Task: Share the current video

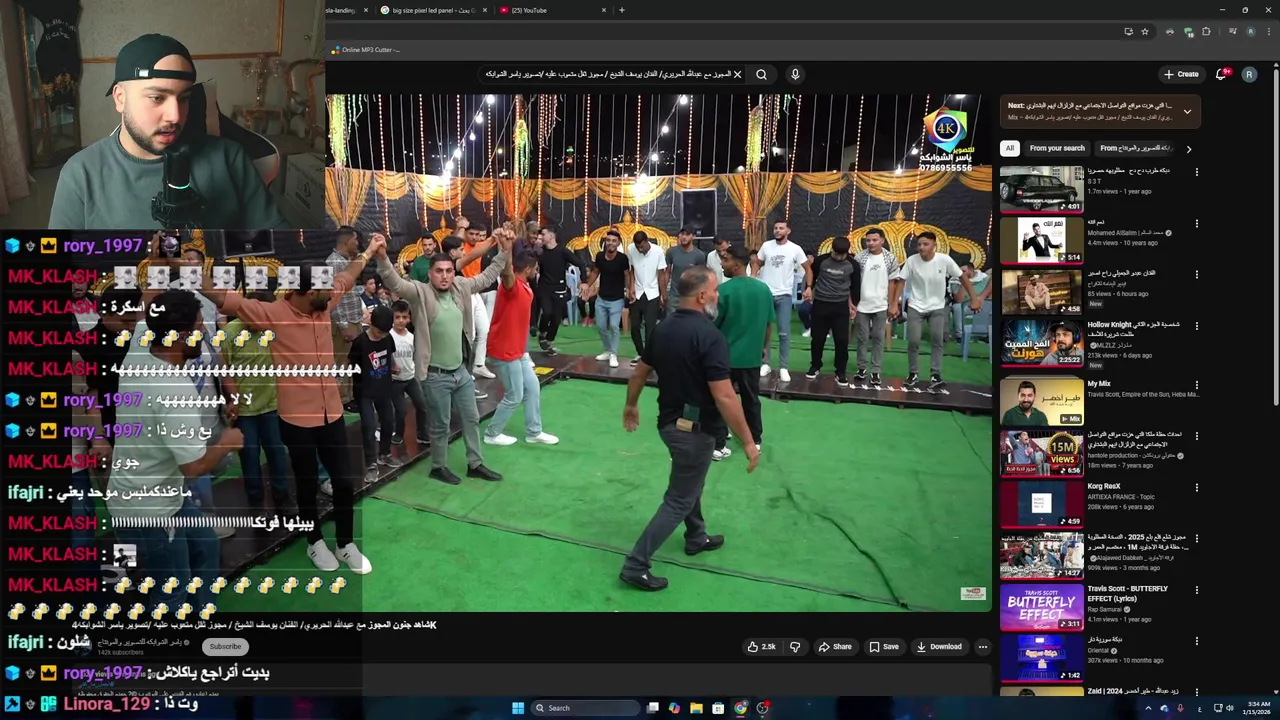Action: click(835, 647)
